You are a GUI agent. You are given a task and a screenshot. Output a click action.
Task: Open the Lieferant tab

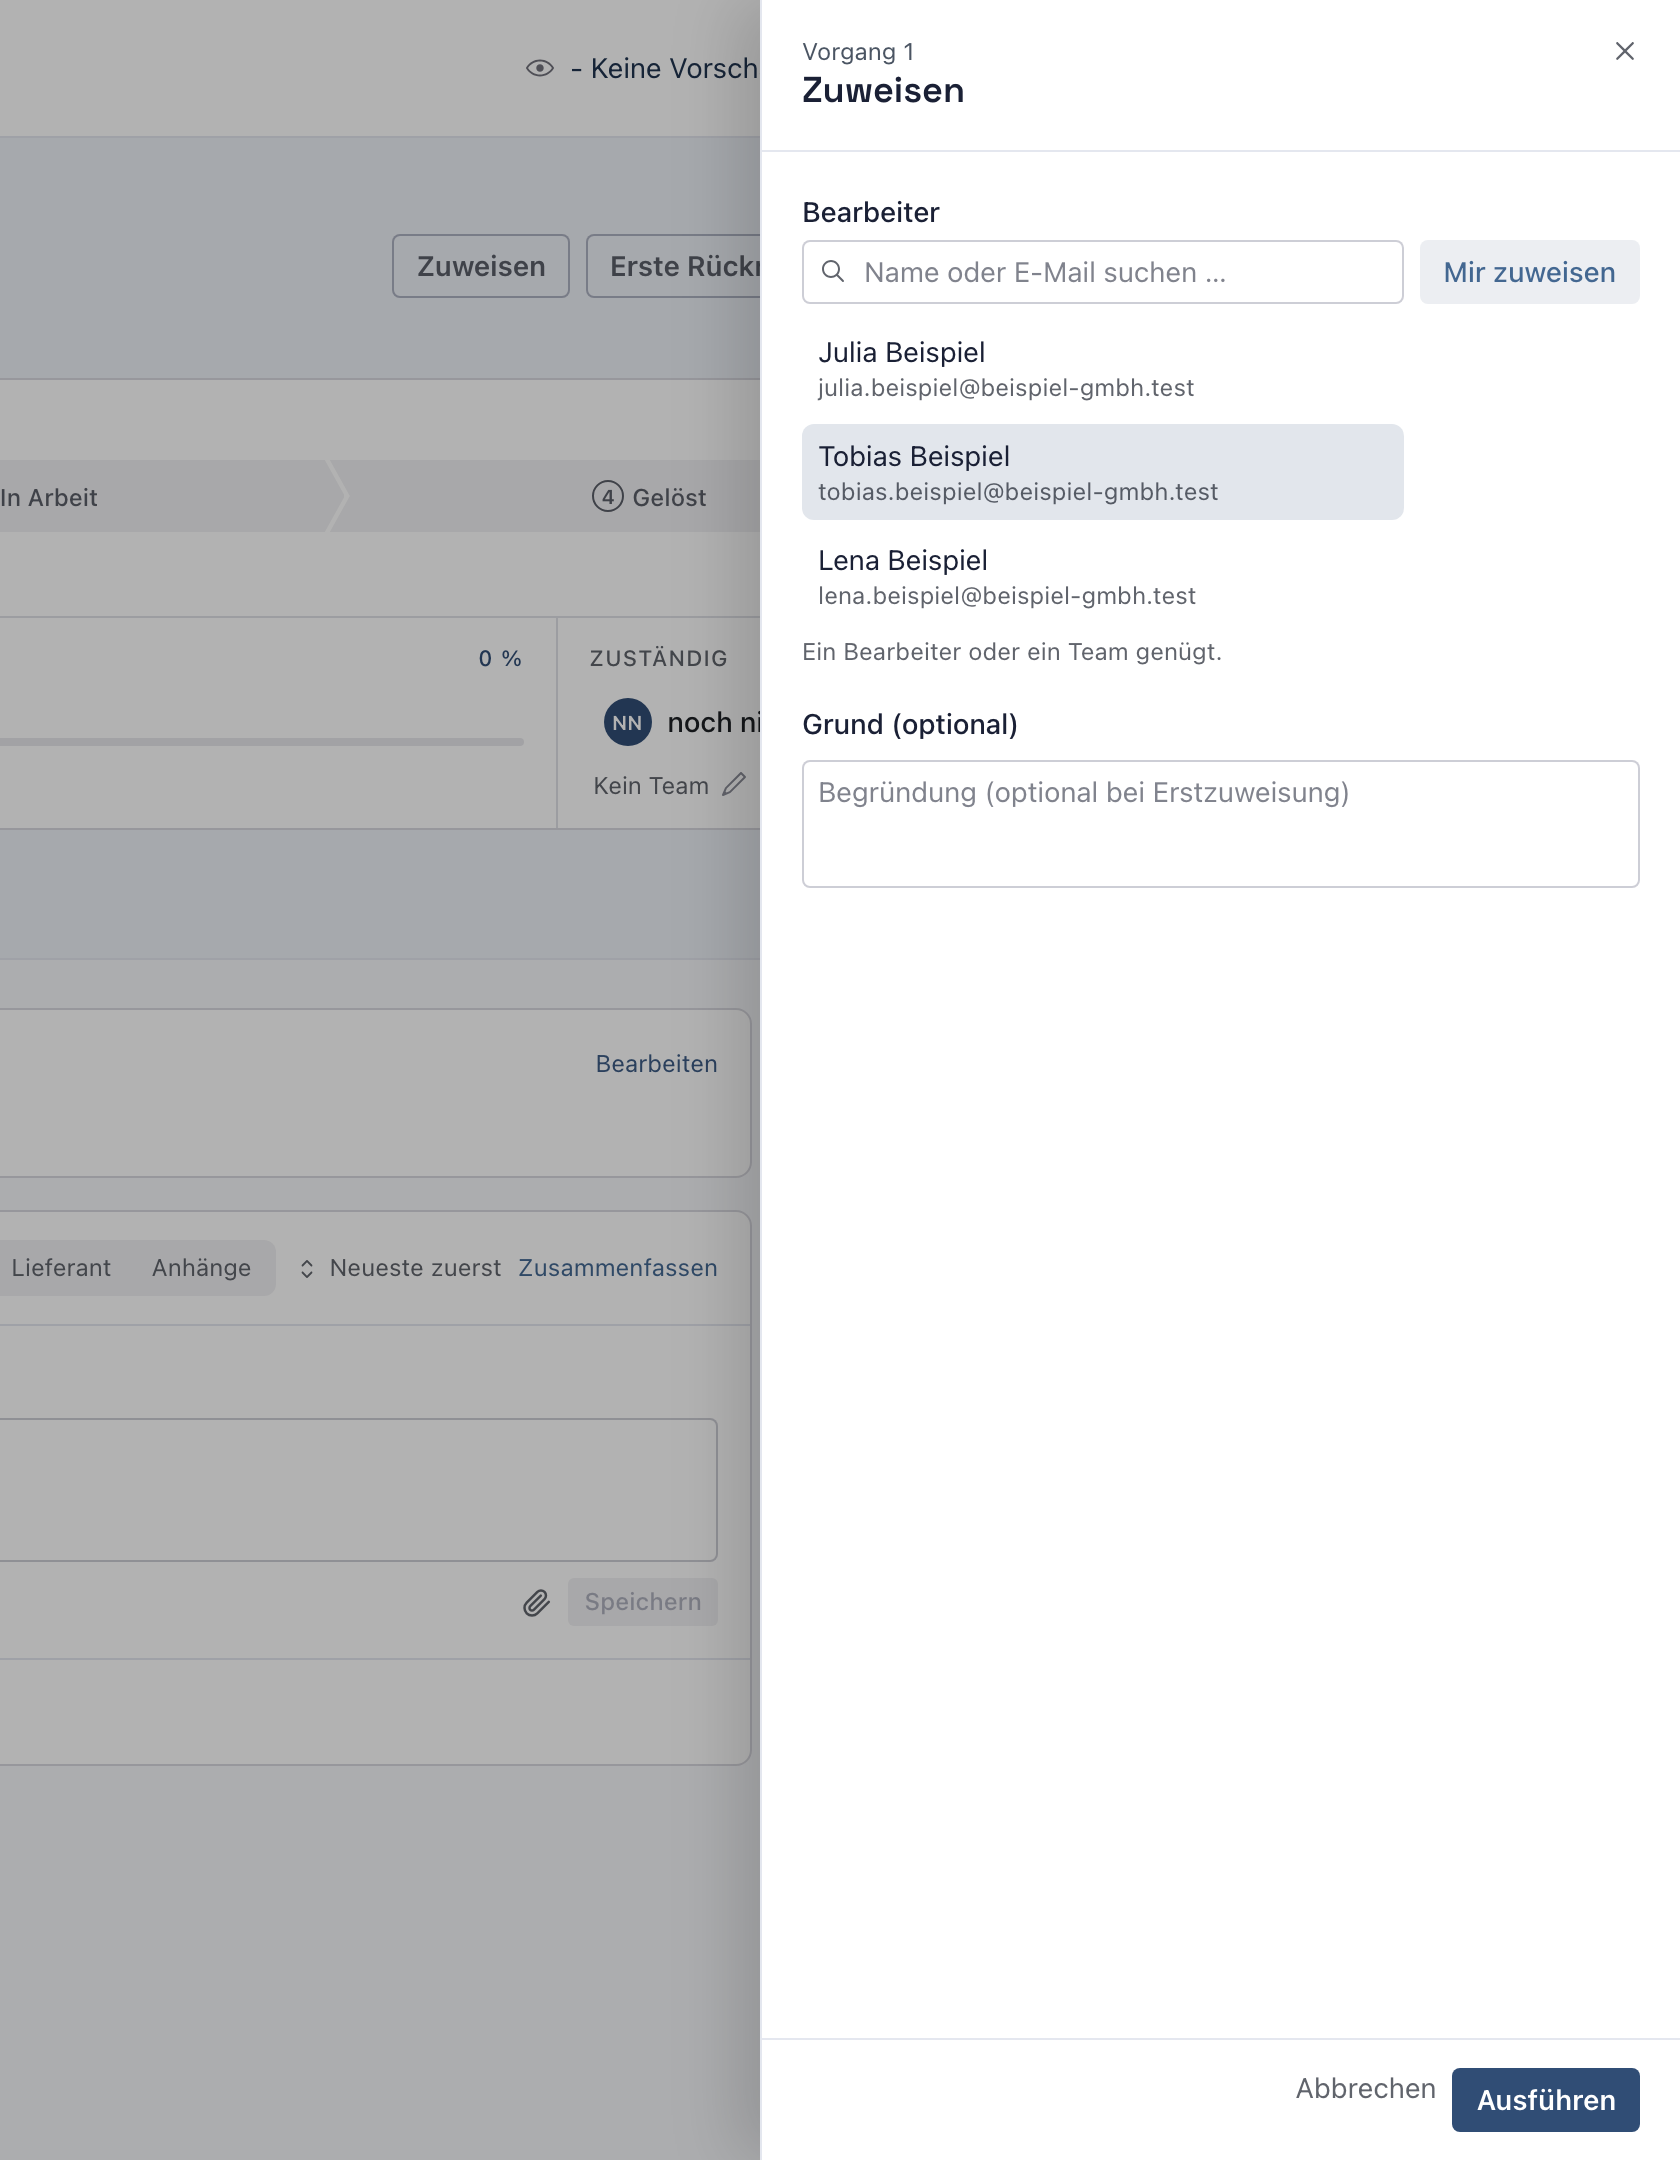tap(61, 1268)
